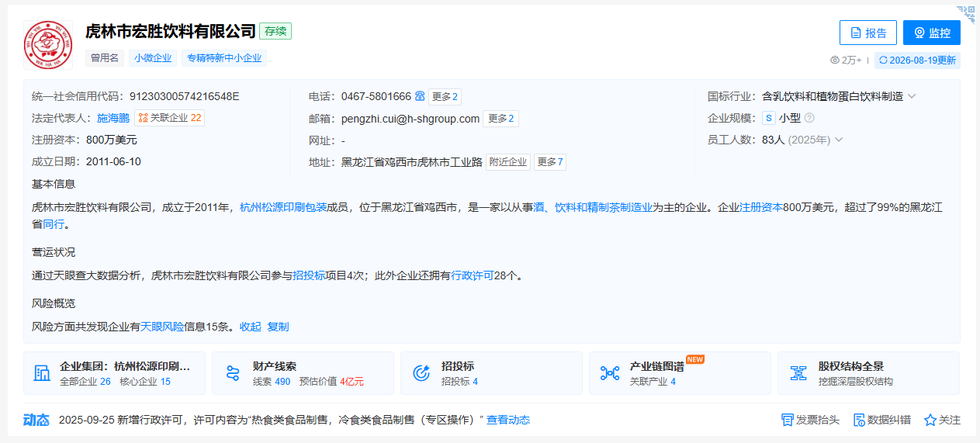Select the 专精特新中小企业 tag
Viewport: 980px width, 443px height.
[224, 58]
